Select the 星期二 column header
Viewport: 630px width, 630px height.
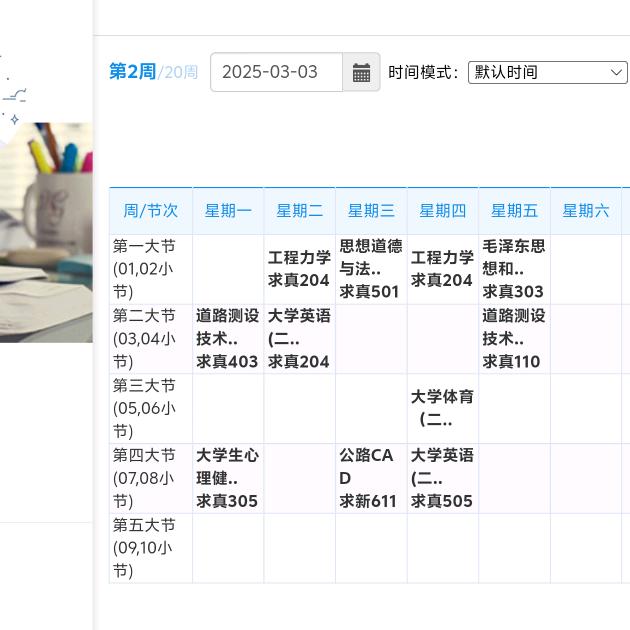coord(300,211)
